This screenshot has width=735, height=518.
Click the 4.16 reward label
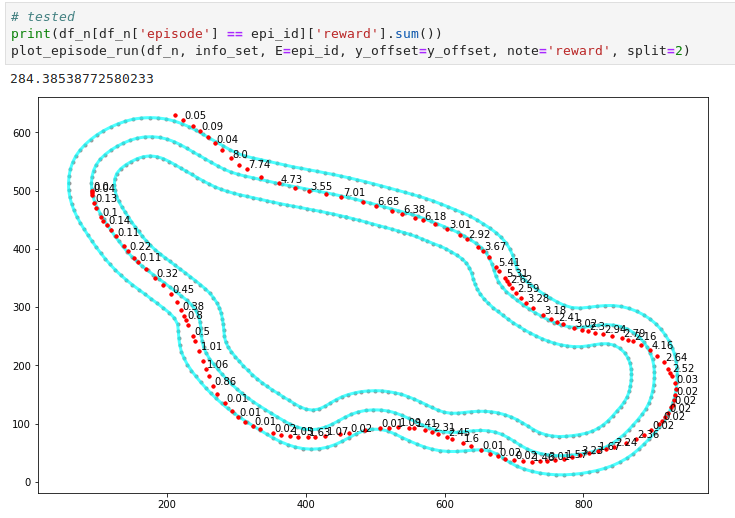(x=662, y=346)
